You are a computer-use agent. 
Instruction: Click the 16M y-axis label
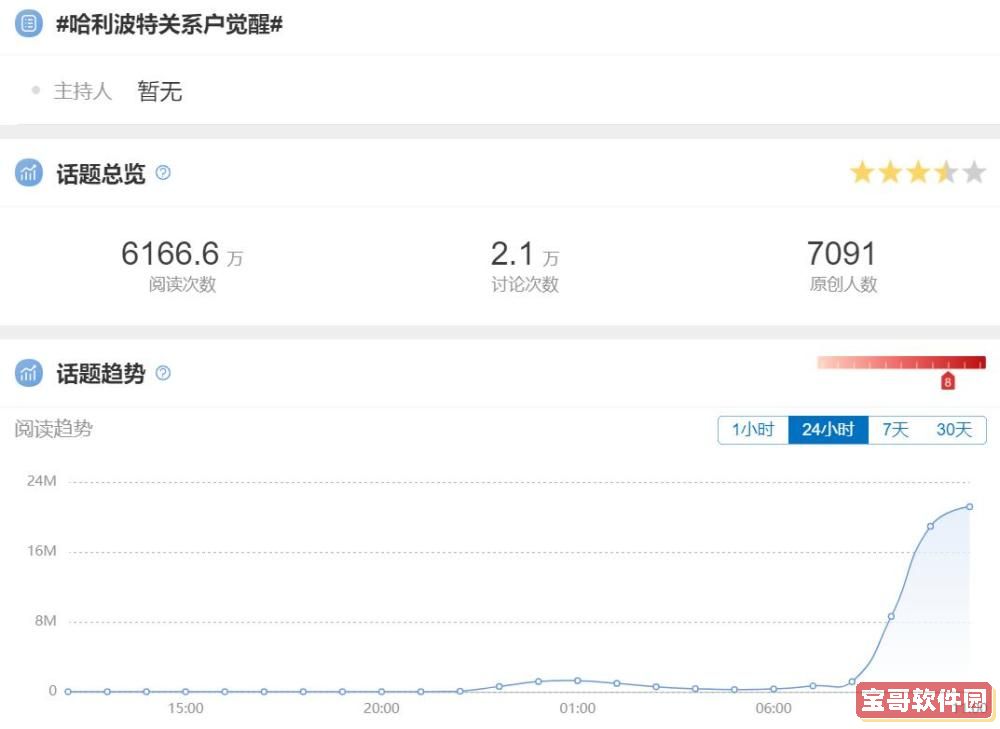(41, 551)
